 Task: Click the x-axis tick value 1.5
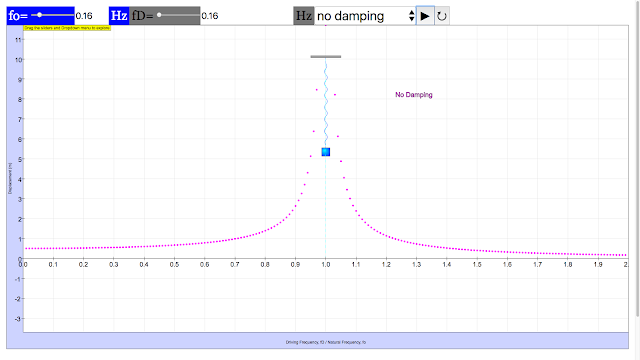477,264
